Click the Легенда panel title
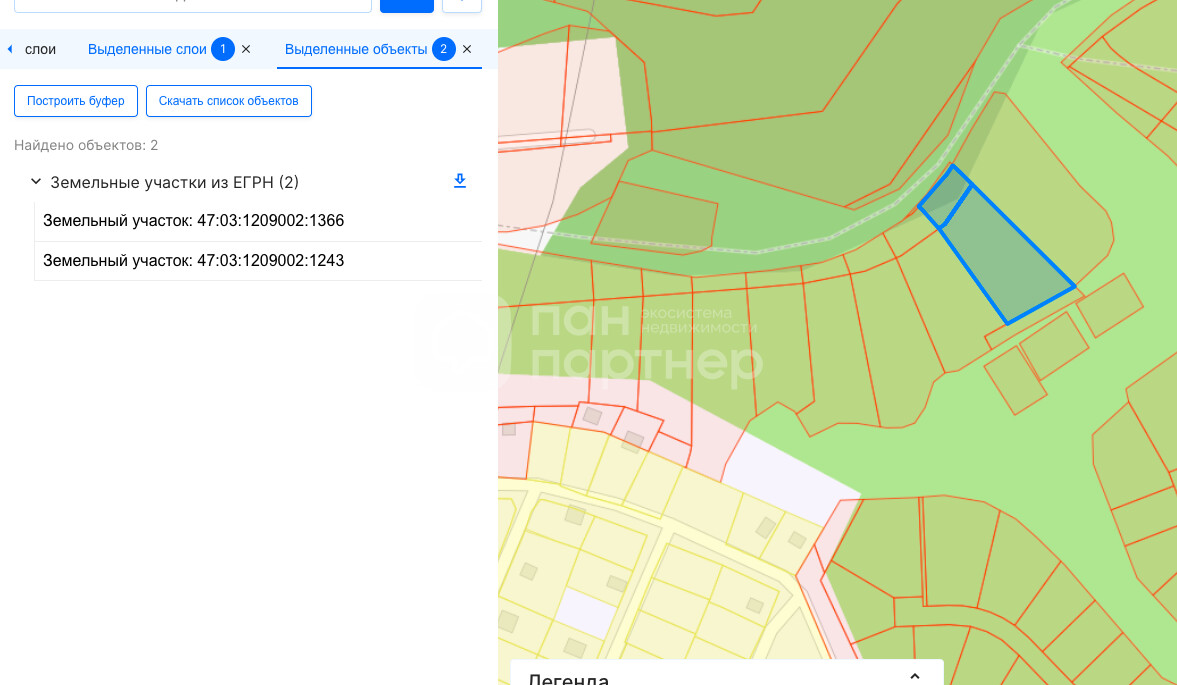This screenshot has width=1177, height=685. tap(568, 679)
